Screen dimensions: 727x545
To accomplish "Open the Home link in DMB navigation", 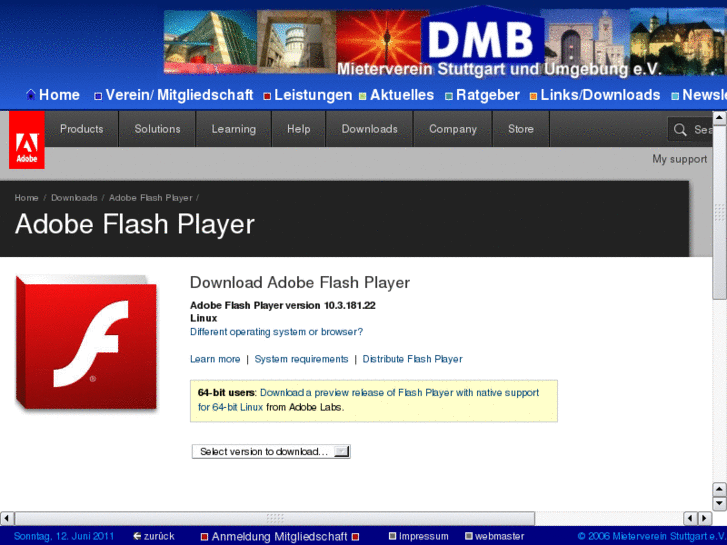I will (59, 95).
